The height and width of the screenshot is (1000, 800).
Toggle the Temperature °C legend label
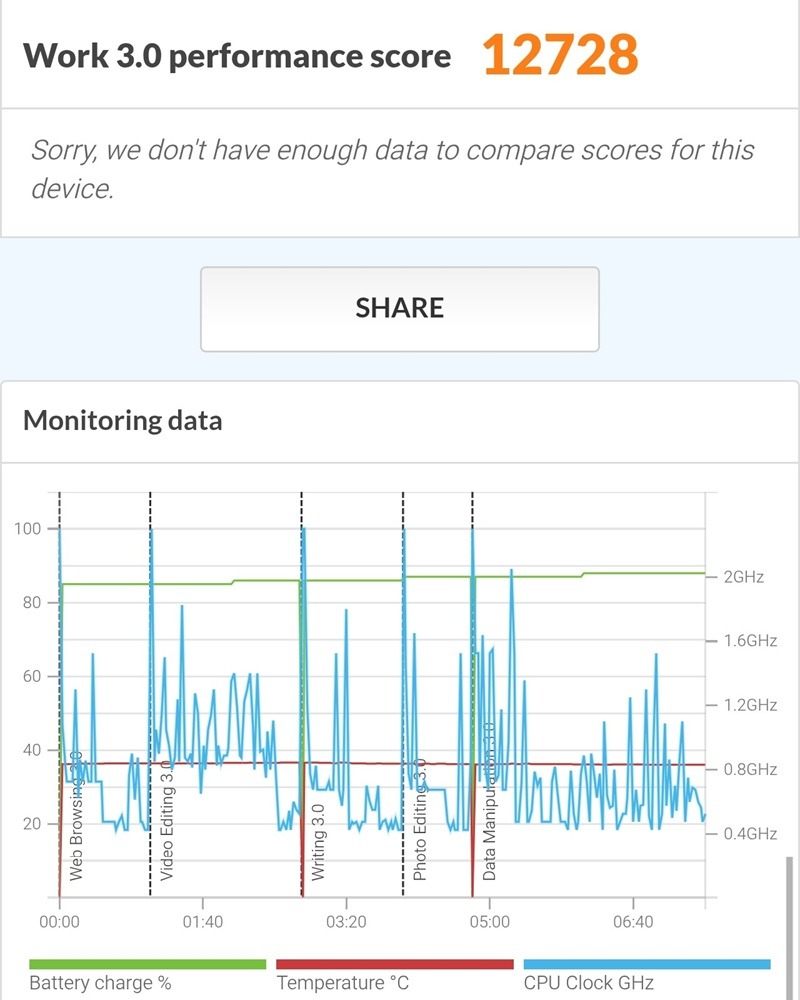343,983
